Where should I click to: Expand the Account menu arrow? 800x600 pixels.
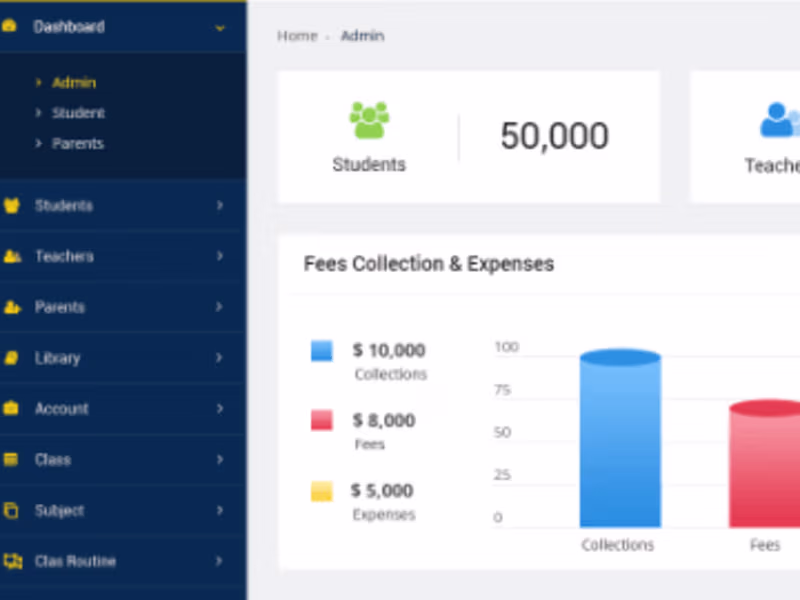pos(219,409)
